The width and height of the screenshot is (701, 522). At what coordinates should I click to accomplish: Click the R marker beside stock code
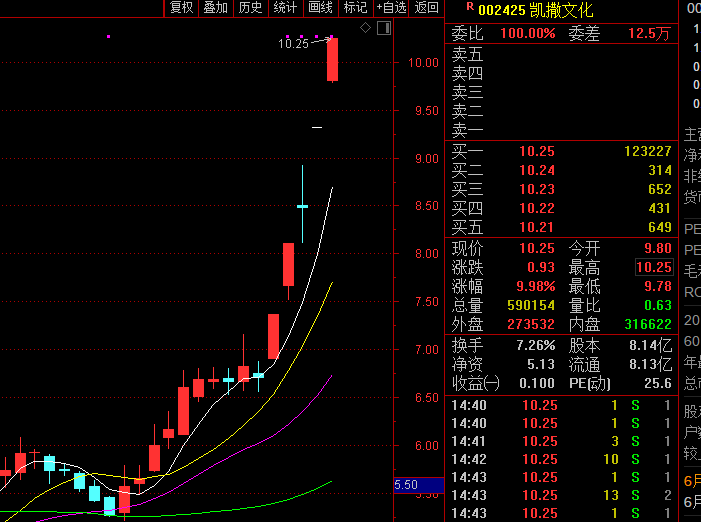pos(470,7)
